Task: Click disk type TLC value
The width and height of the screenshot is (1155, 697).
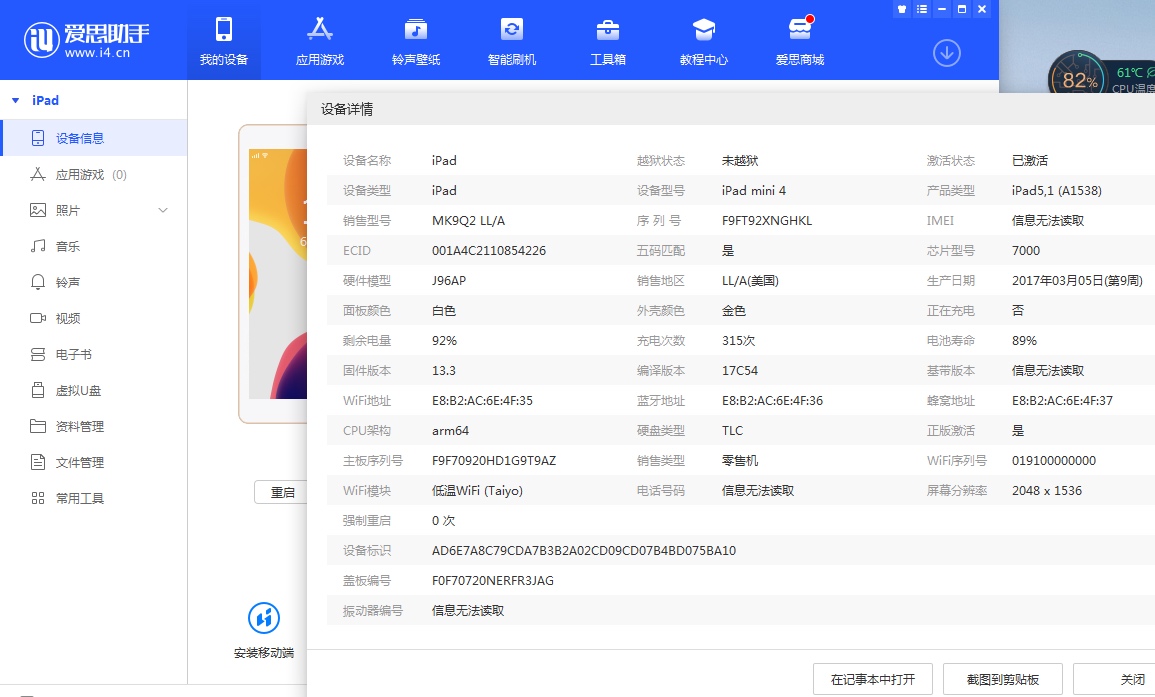Action: click(732, 430)
